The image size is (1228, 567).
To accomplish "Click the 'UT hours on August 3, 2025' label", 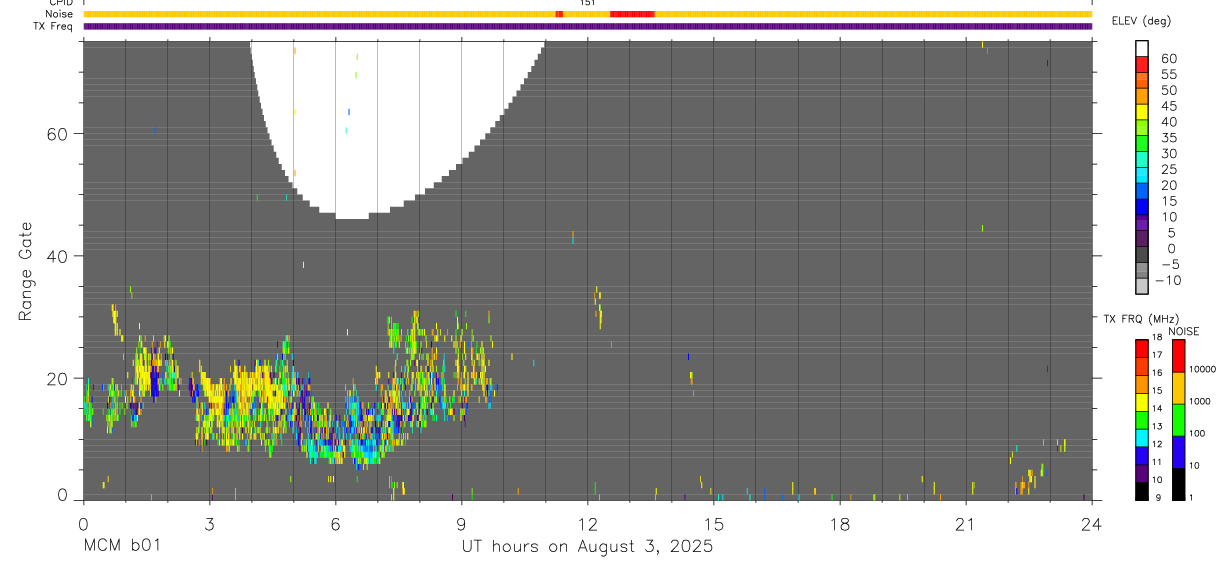I will click(587, 547).
